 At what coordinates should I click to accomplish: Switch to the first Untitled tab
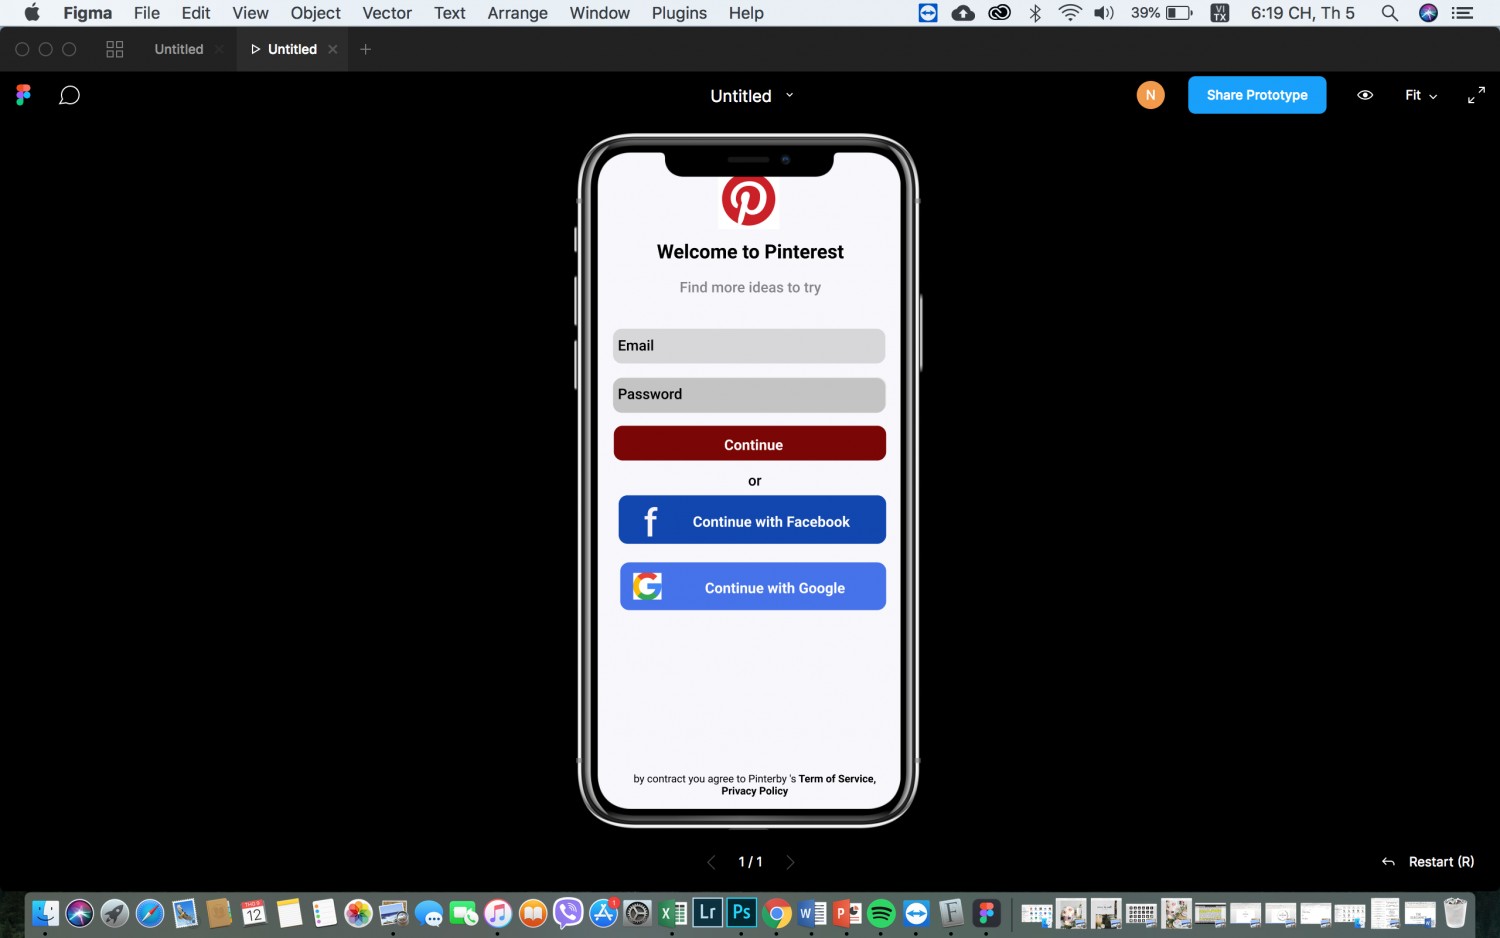click(x=179, y=49)
